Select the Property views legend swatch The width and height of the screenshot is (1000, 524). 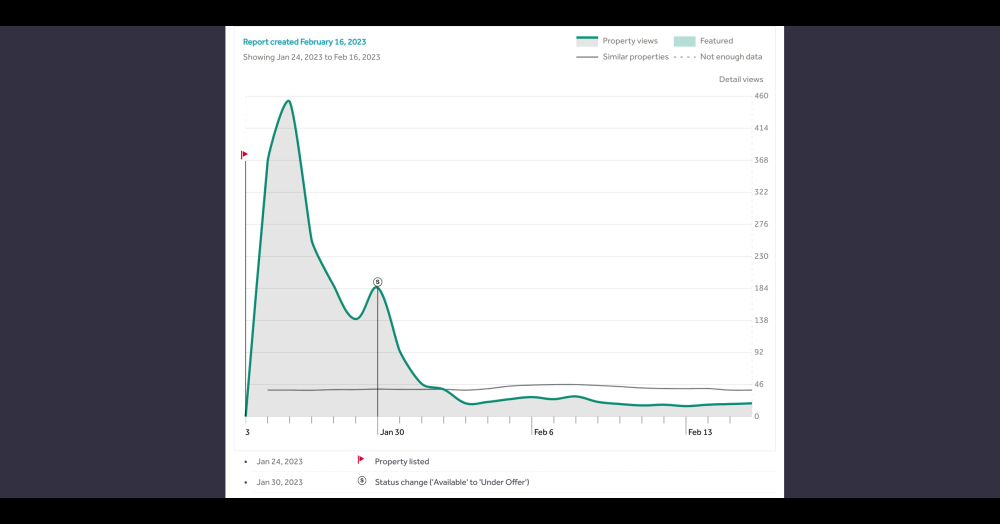[586, 41]
